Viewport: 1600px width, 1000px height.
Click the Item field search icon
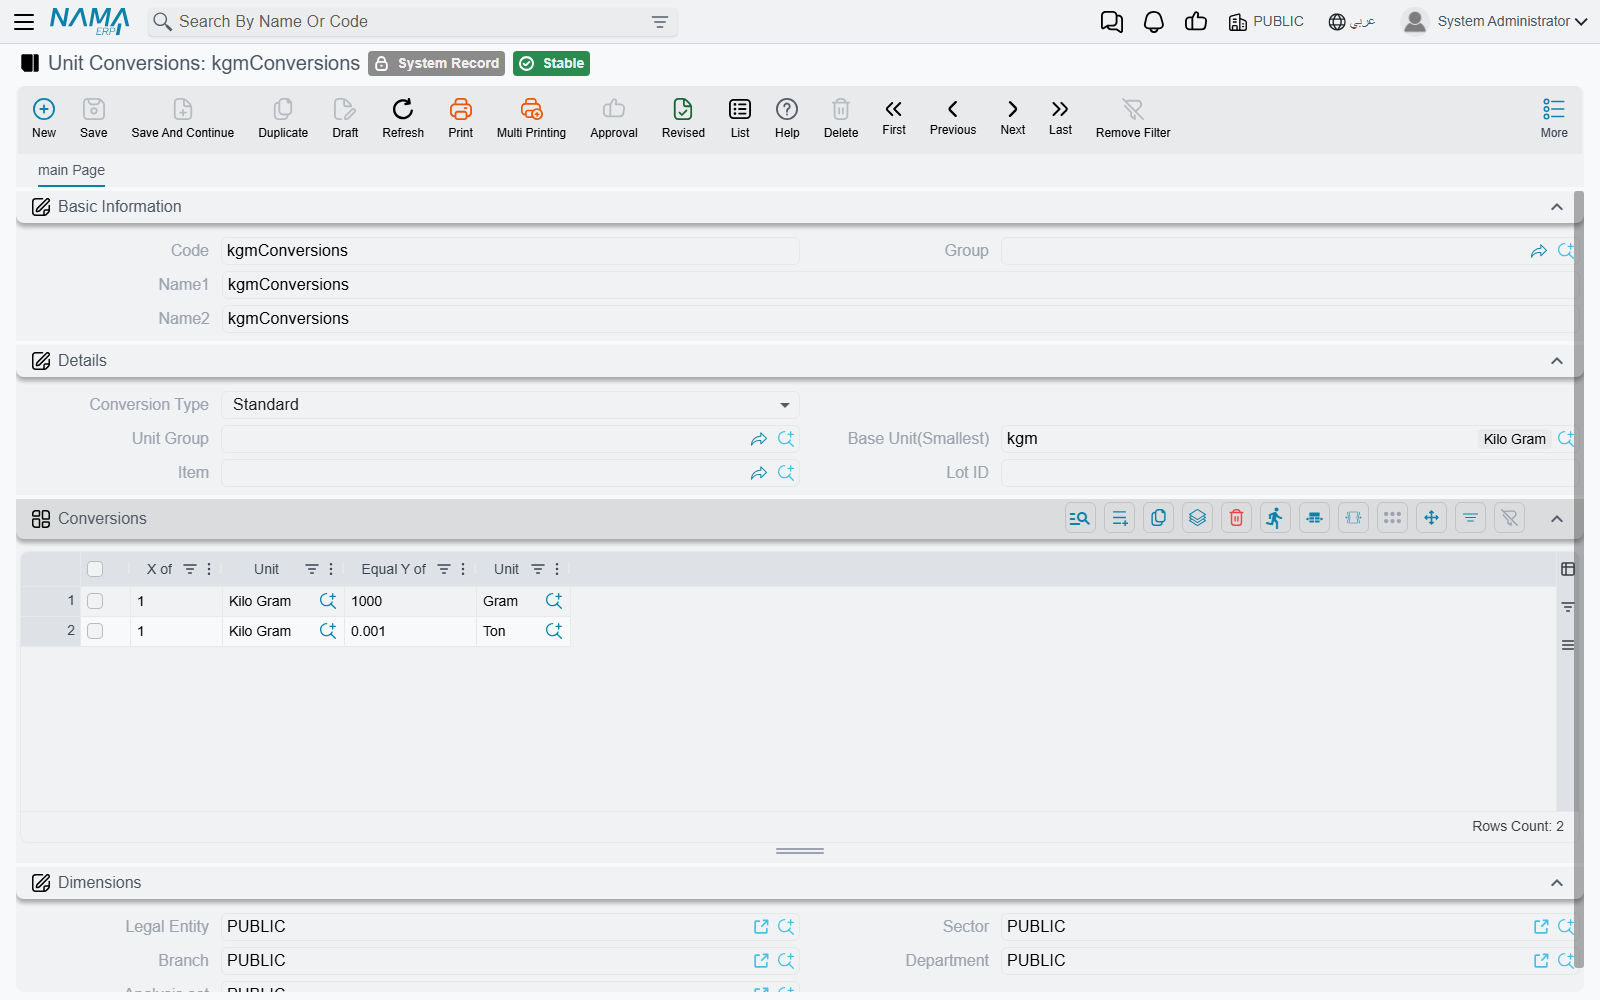(786, 473)
